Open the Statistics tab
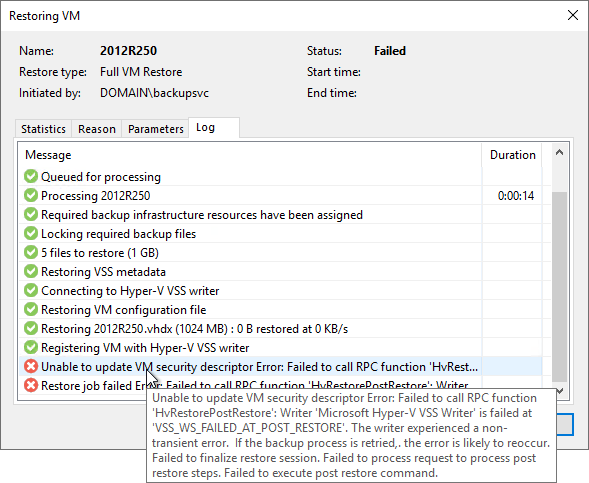 tap(43, 129)
